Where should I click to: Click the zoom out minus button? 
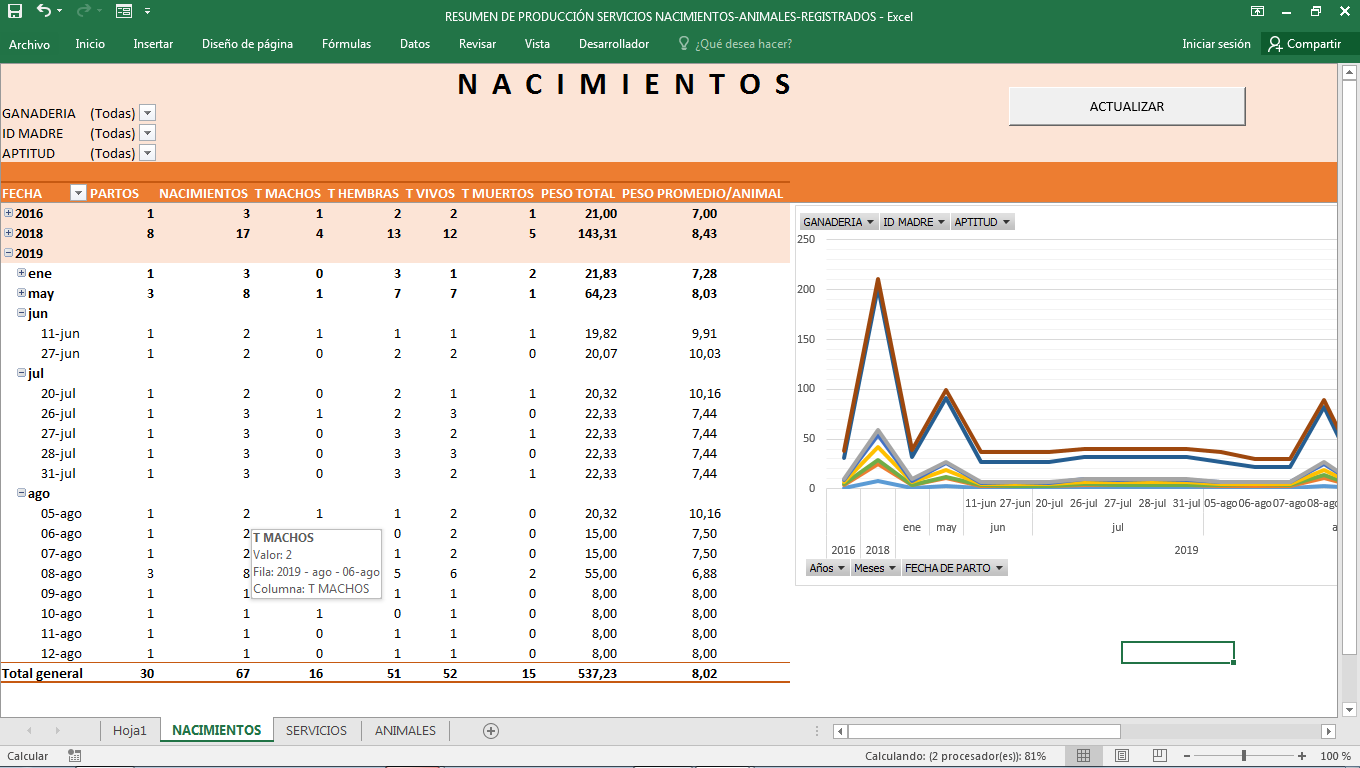(x=1186, y=756)
